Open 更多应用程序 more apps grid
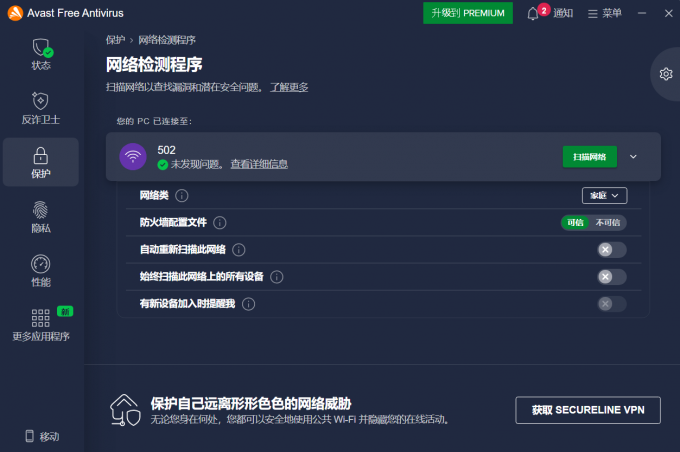 pos(41,324)
